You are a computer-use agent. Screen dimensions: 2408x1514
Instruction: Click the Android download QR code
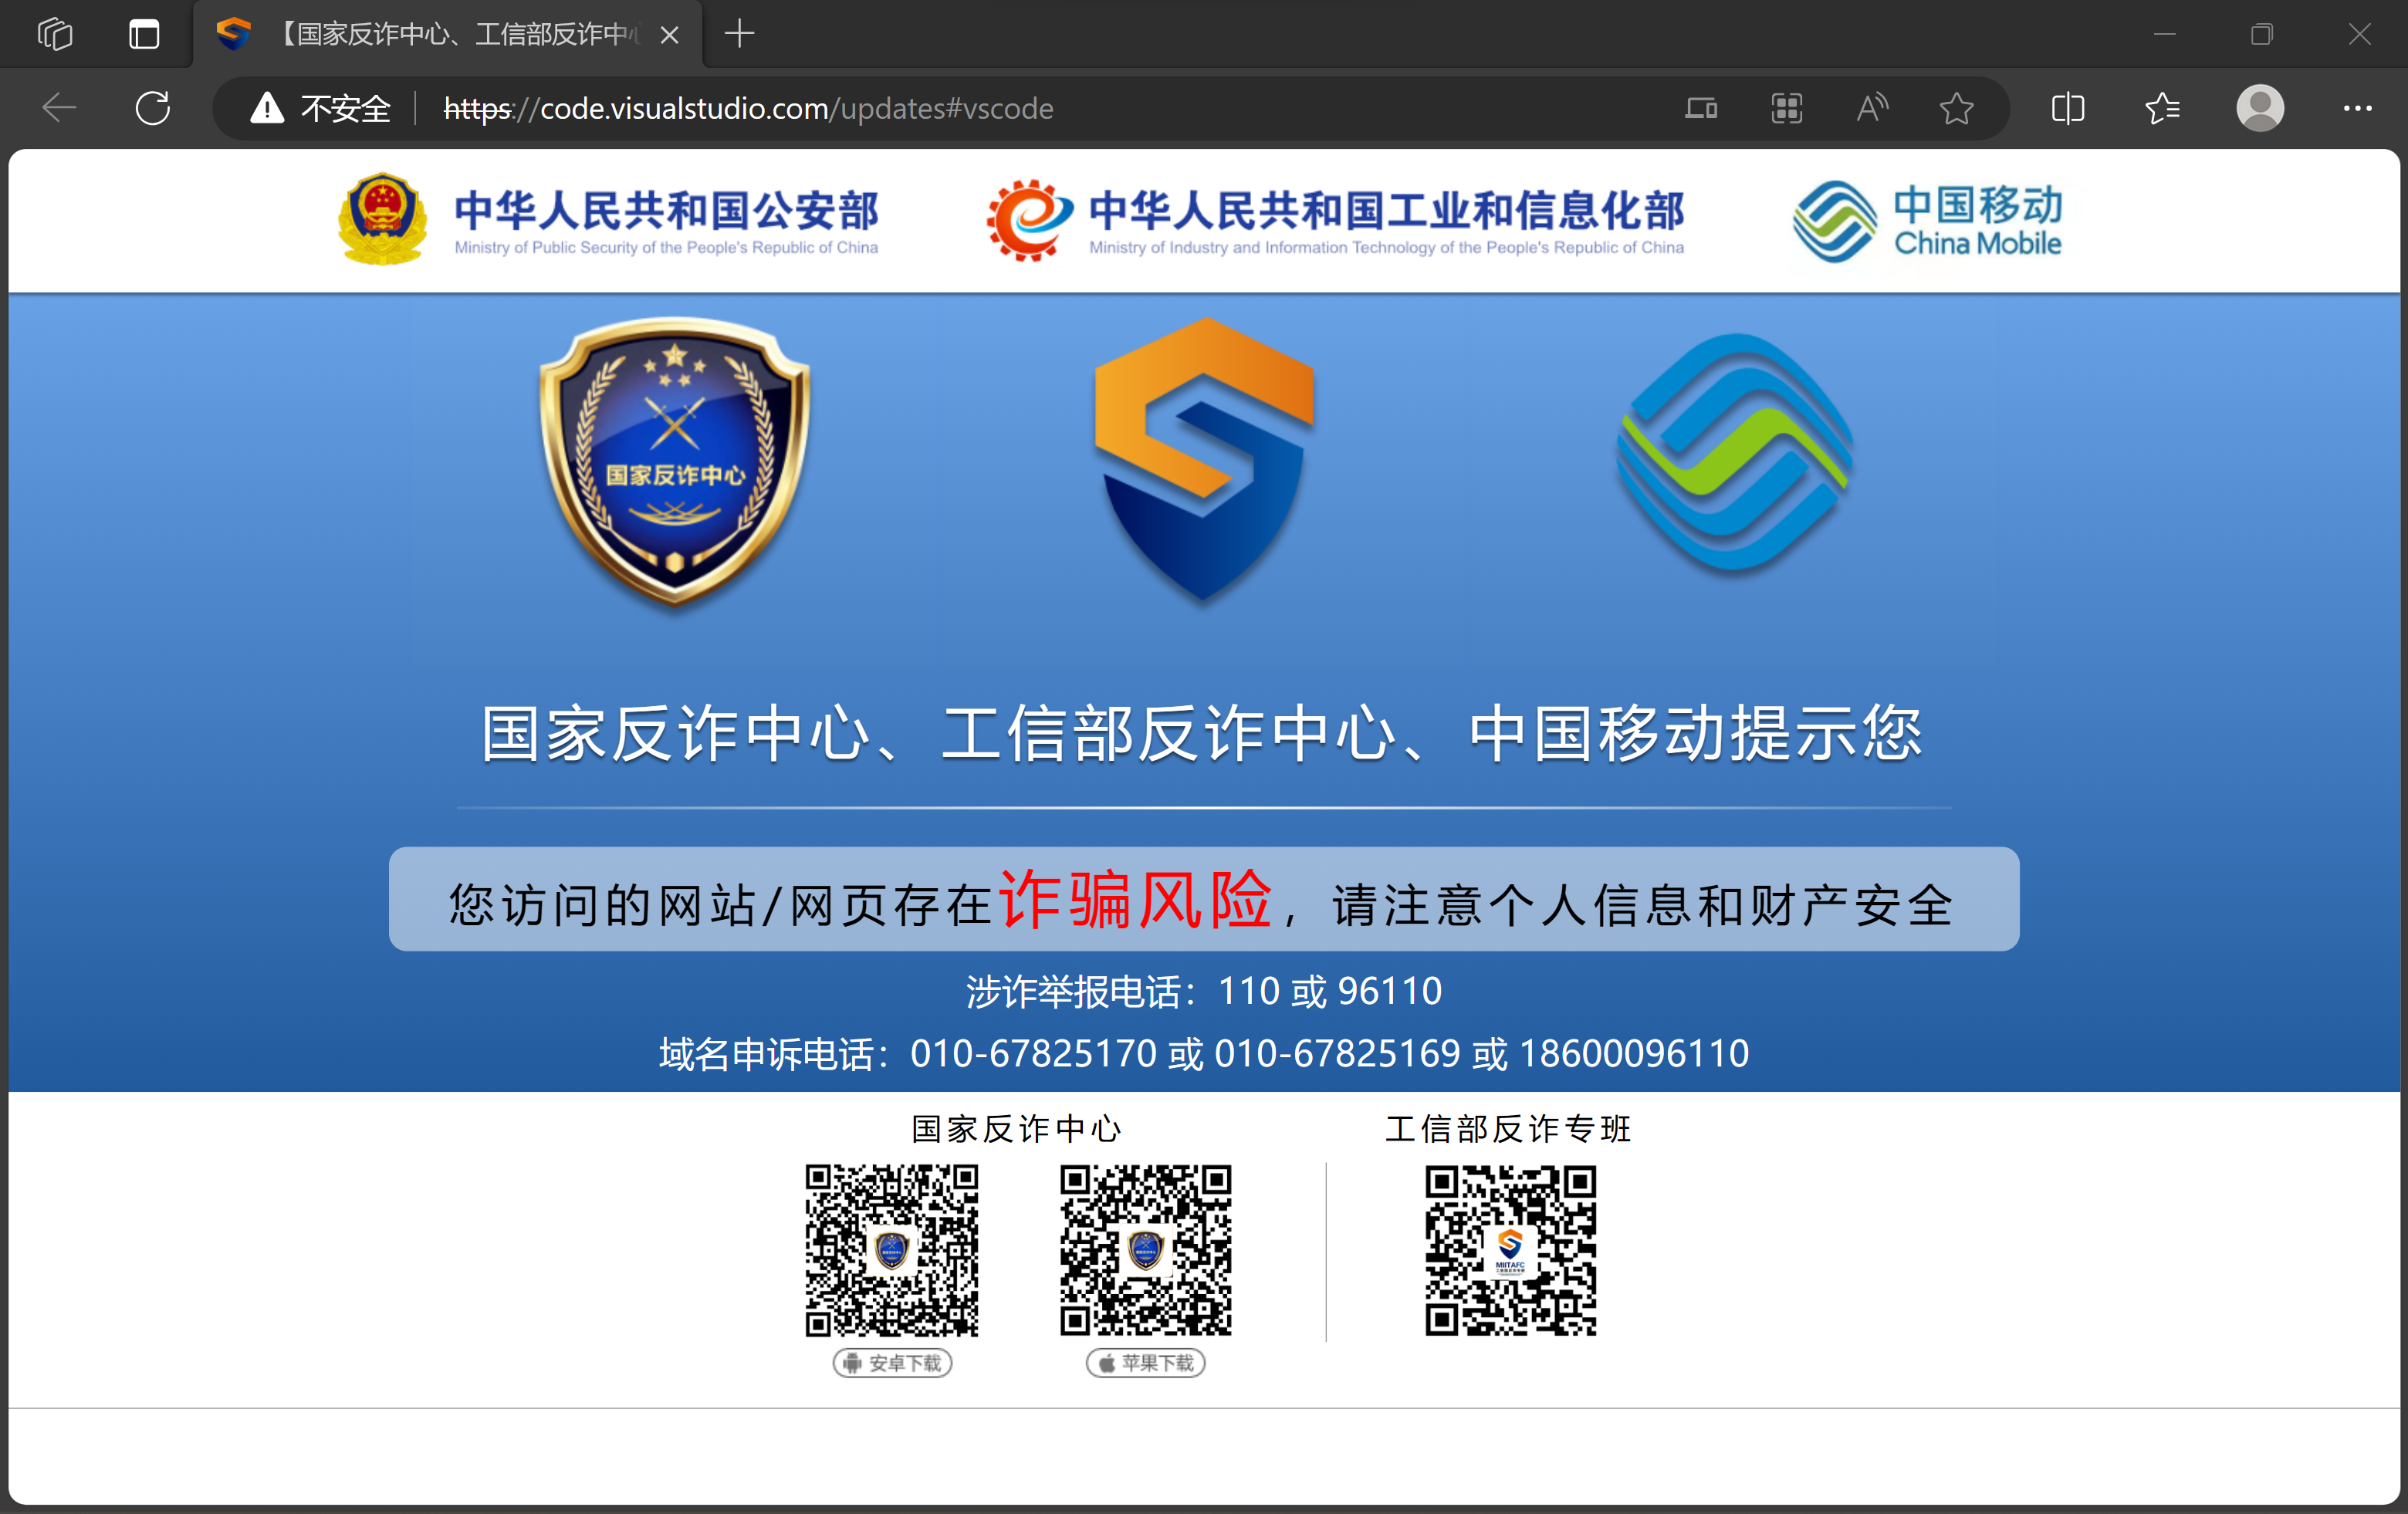pyautogui.click(x=892, y=1250)
